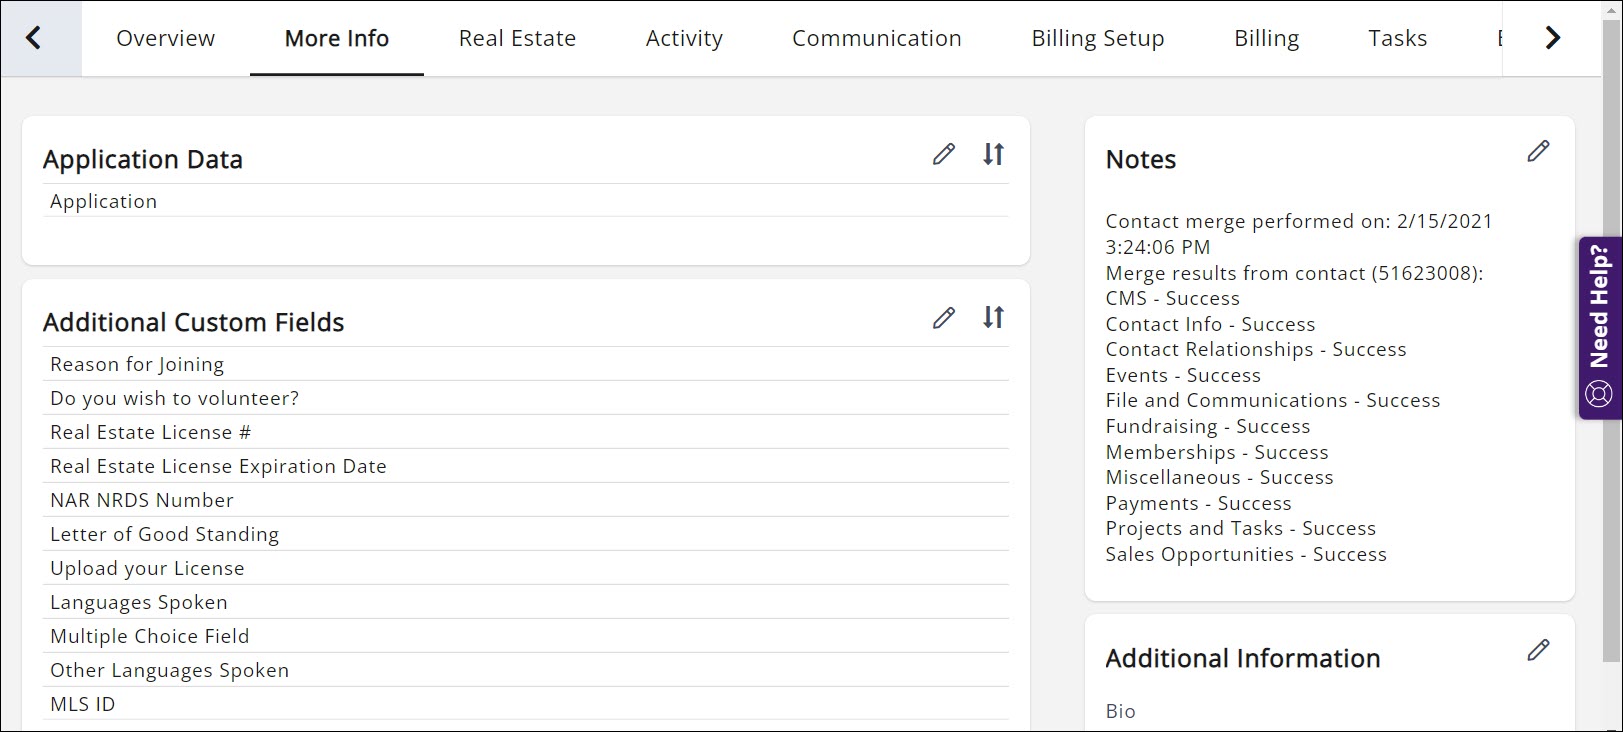1623x732 pixels.
Task: Select the Billing Setup tab
Action: [1097, 38]
